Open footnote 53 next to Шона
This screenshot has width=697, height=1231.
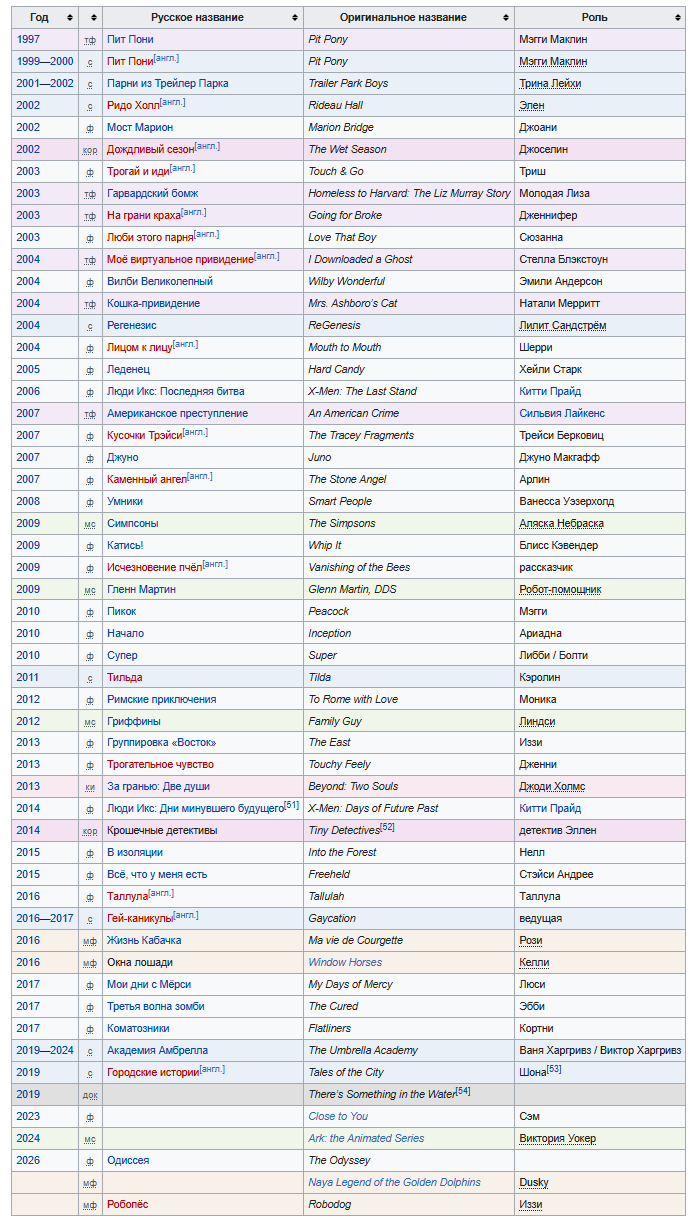554,1070
